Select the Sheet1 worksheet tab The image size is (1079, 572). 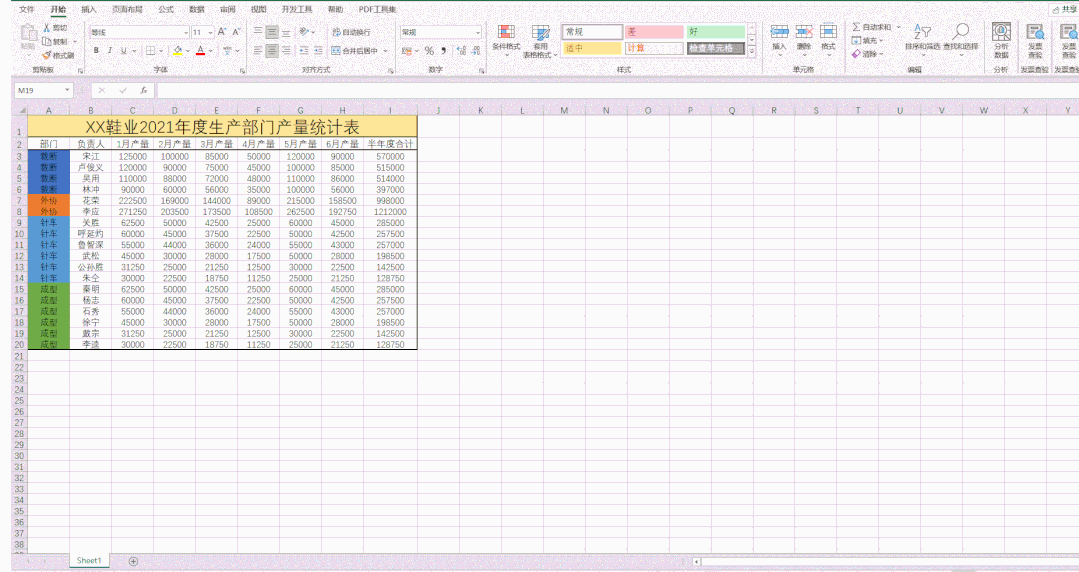coord(89,561)
